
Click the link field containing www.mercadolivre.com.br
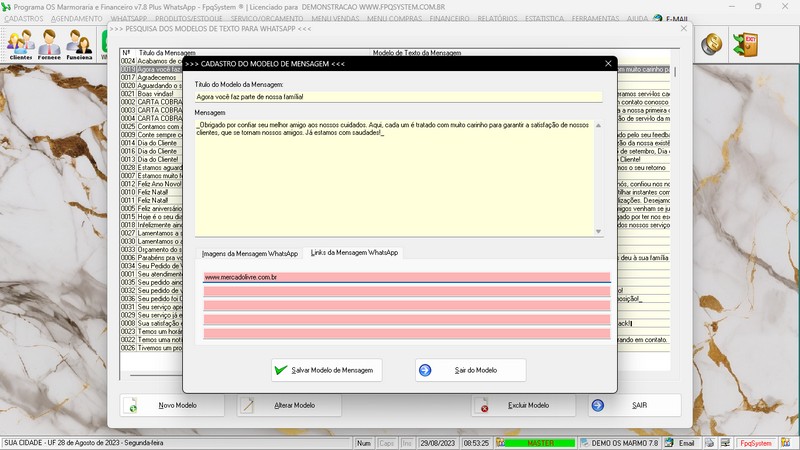coord(407,277)
